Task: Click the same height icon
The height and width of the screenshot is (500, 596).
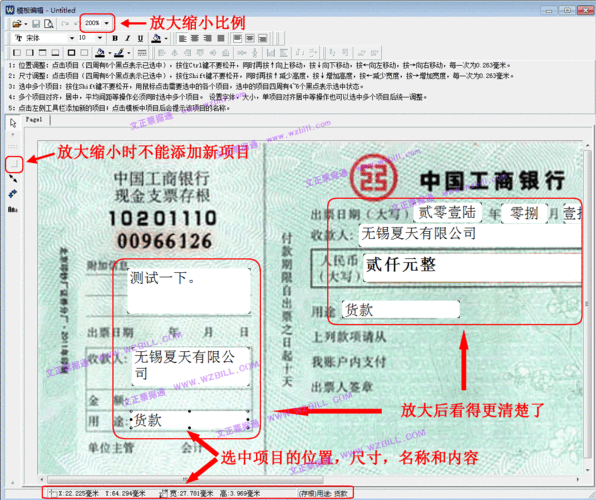Action: 284,52
